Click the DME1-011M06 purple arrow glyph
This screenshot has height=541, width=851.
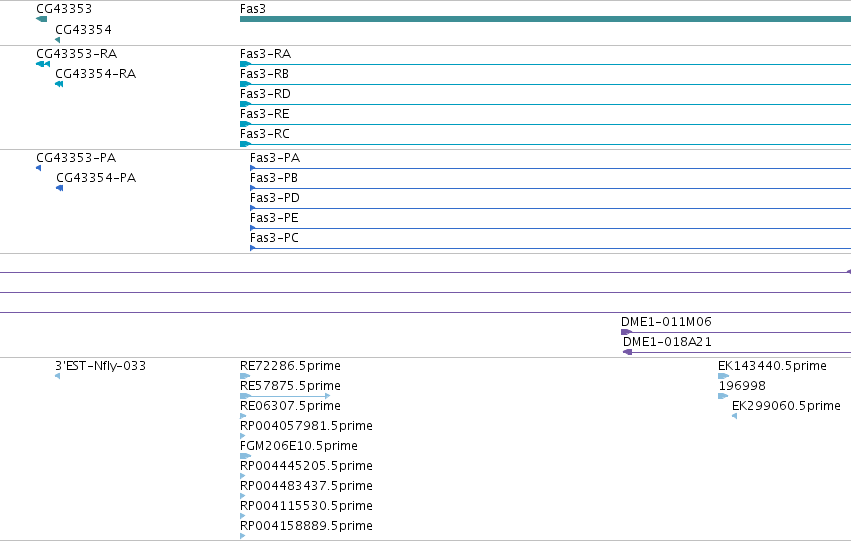[x=626, y=332]
